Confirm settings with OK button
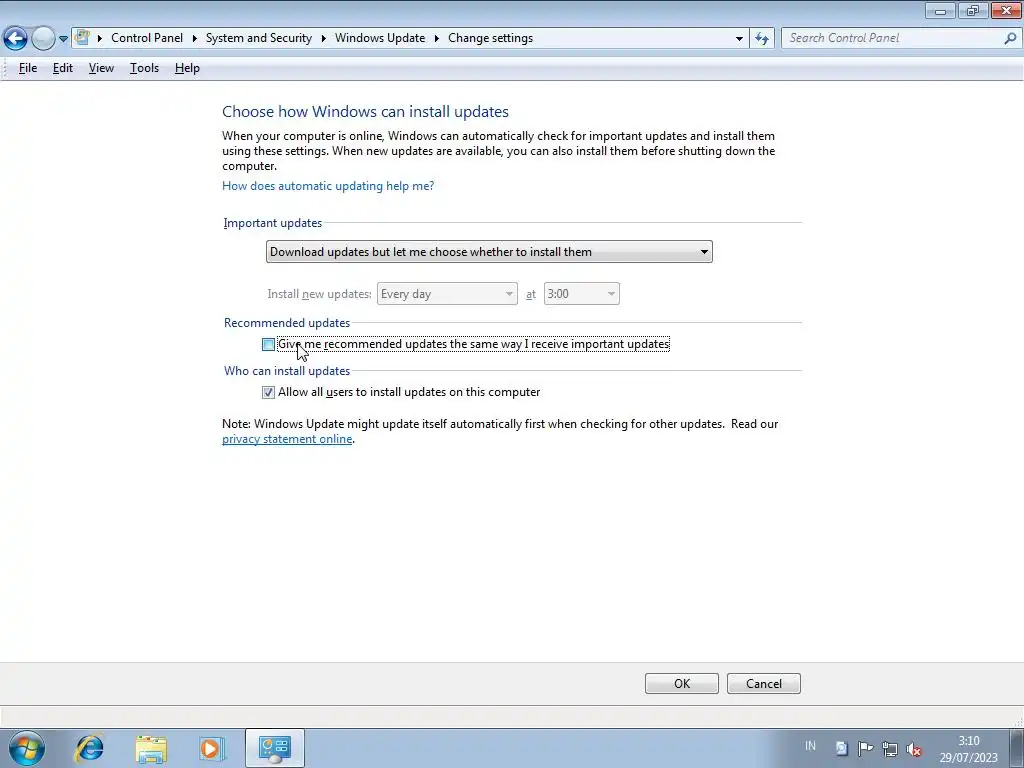Image resolution: width=1024 pixels, height=768 pixels. pos(682,684)
